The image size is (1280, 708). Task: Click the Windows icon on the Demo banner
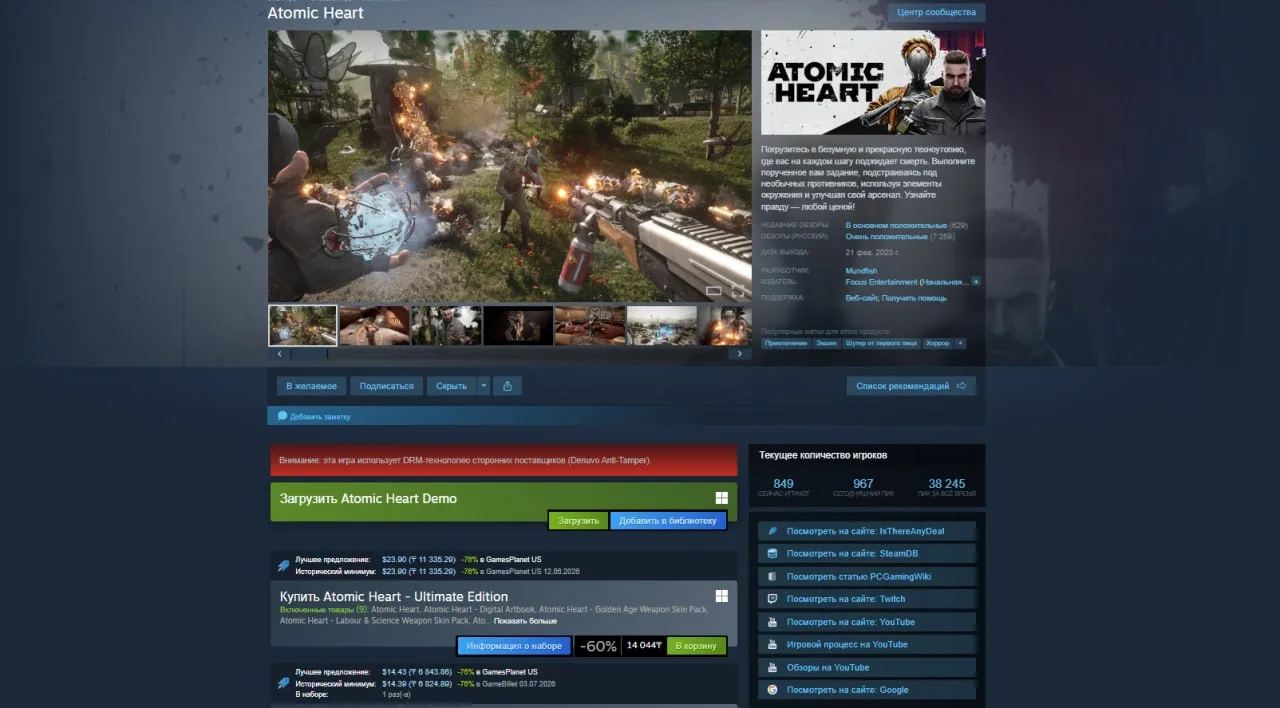coord(721,498)
